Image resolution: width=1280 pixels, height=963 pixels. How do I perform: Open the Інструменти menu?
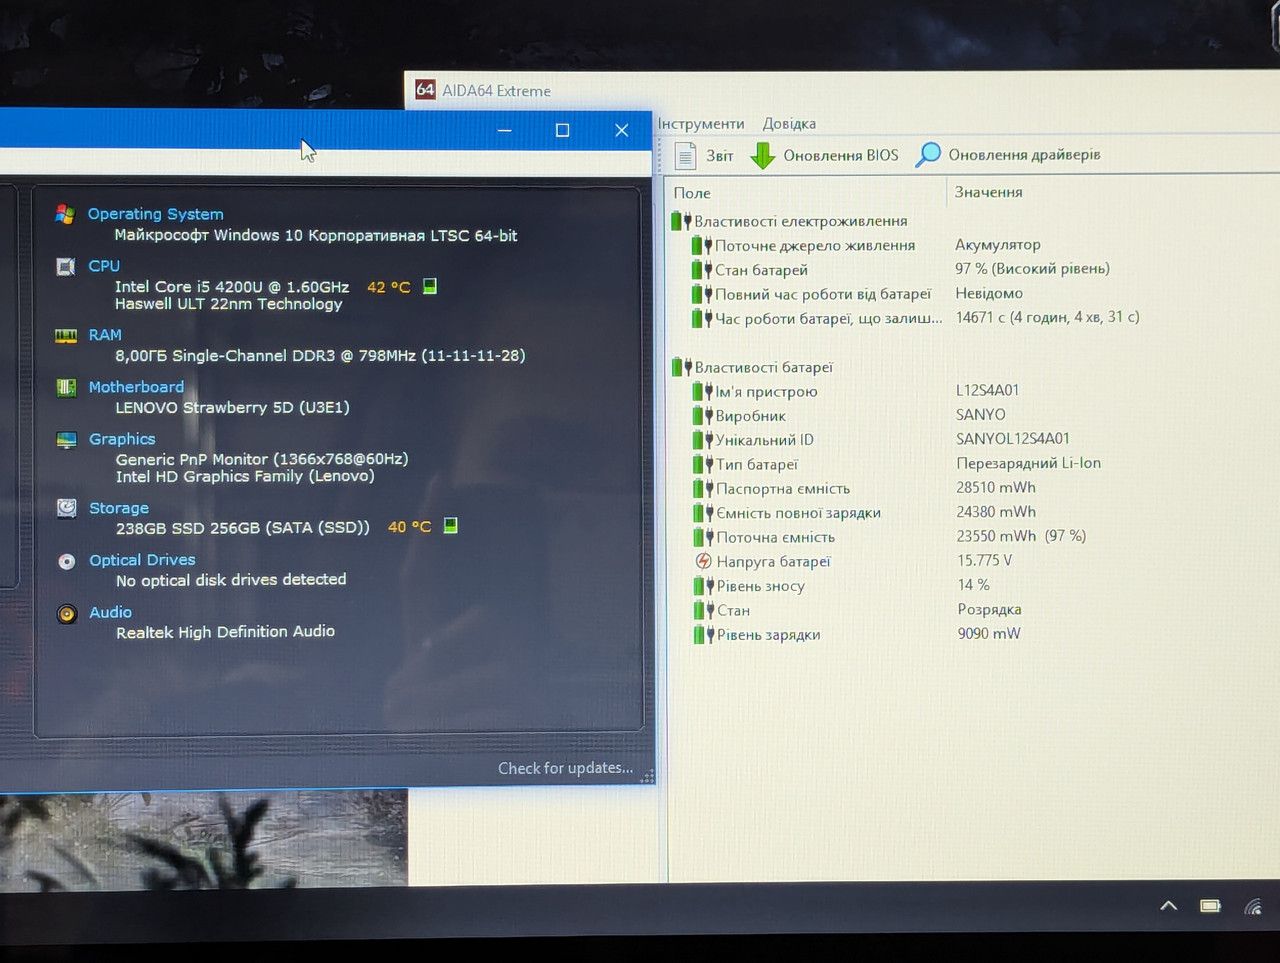701,124
